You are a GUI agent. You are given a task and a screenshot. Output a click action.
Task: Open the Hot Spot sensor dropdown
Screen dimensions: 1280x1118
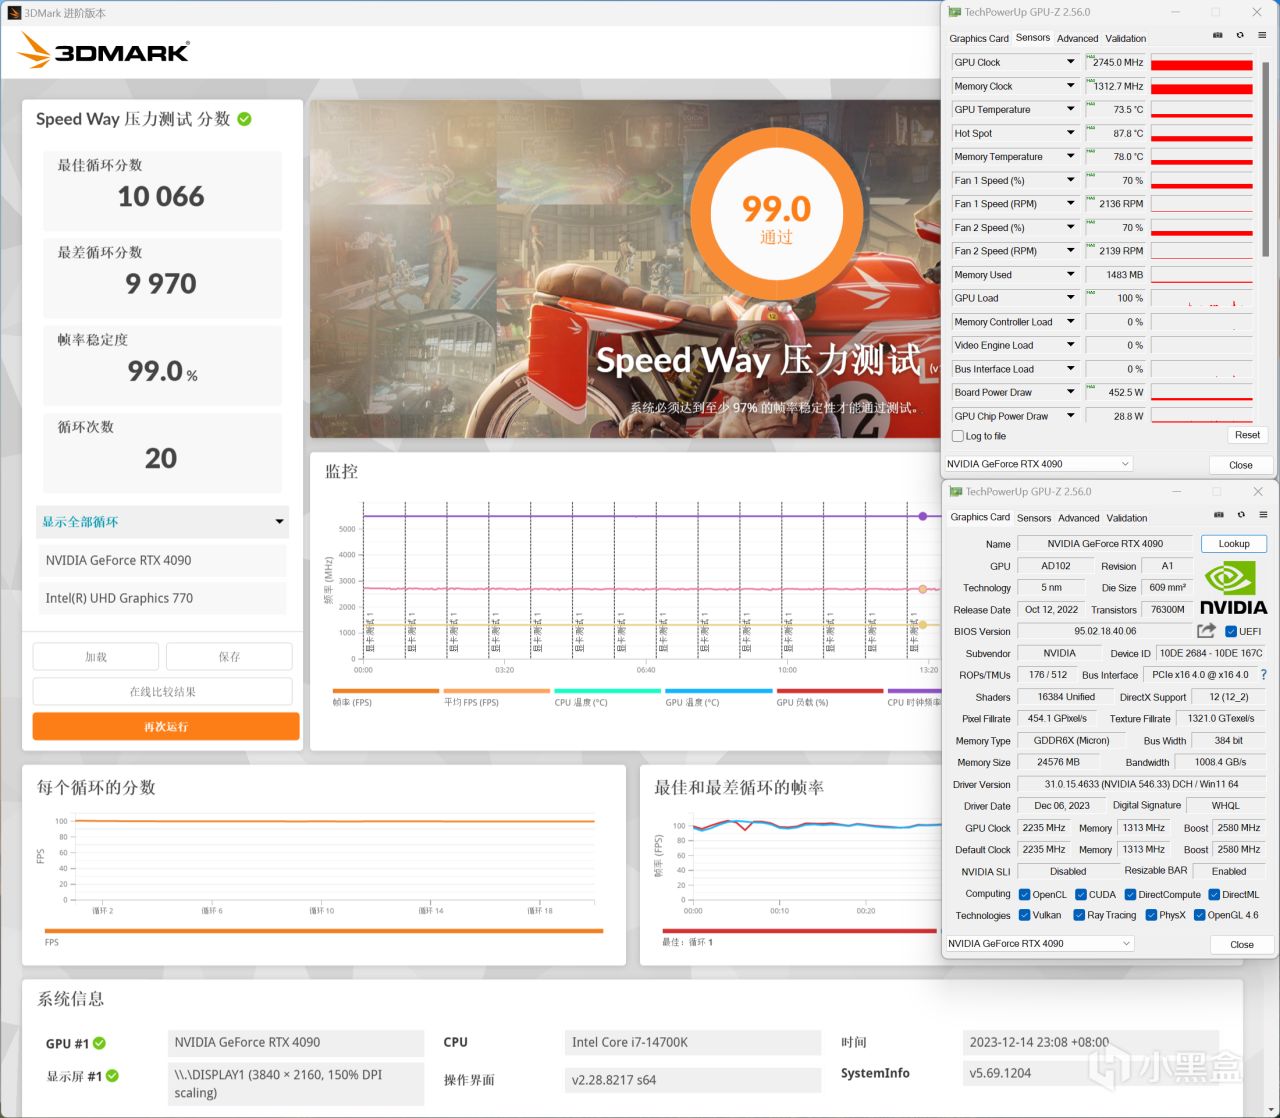point(1070,133)
